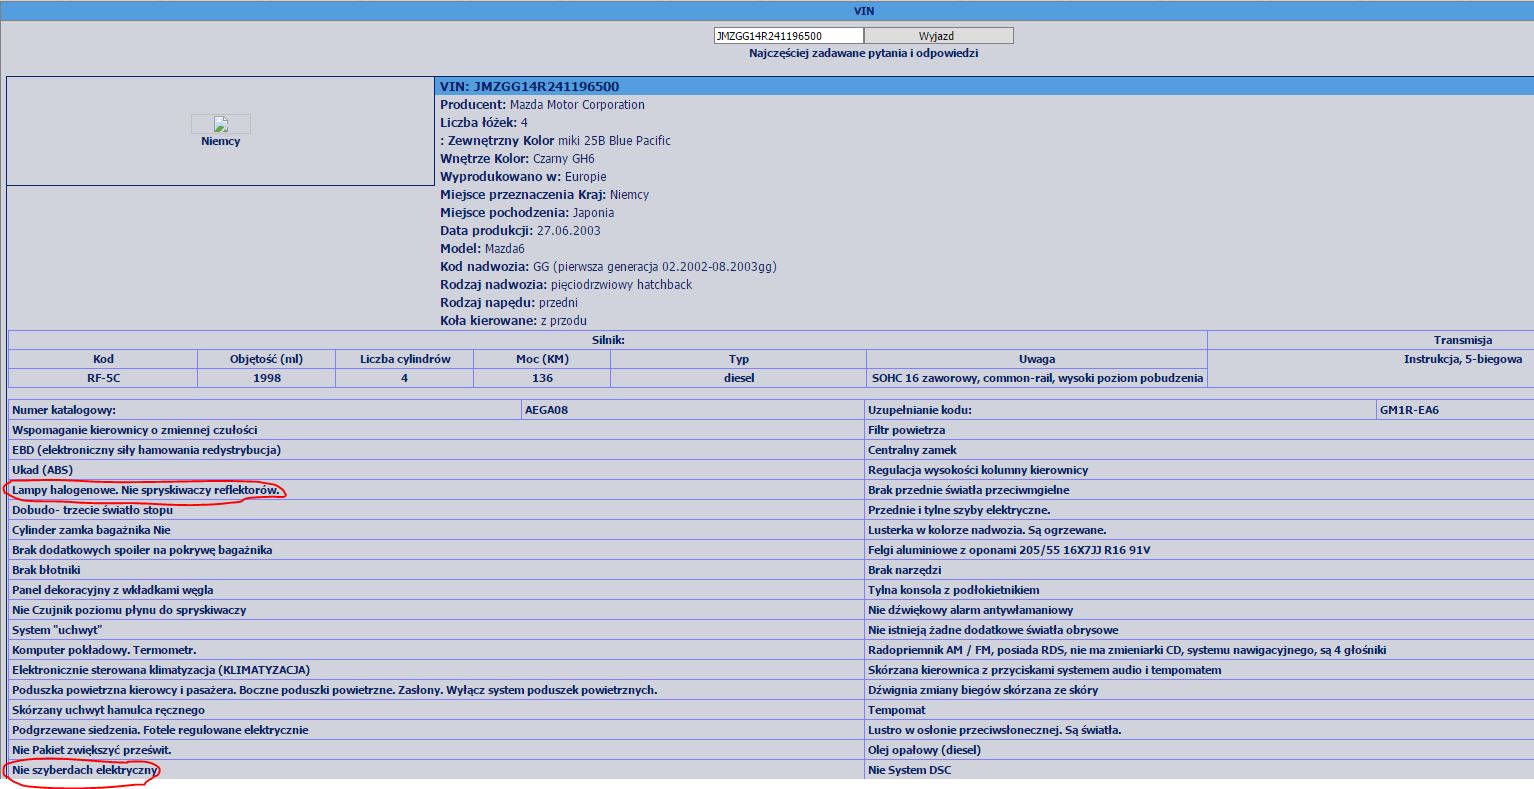The height and width of the screenshot is (789, 1534).
Task: Click the Niemcy label under the flag image
Action: pos(220,142)
